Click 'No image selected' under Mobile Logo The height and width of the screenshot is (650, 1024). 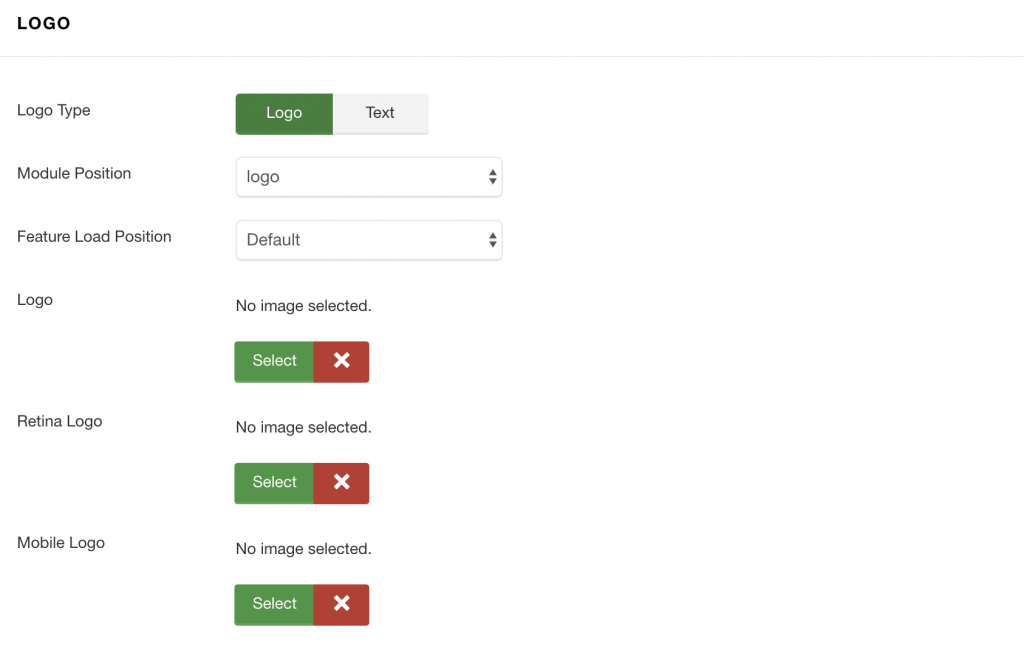pyautogui.click(x=302, y=548)
